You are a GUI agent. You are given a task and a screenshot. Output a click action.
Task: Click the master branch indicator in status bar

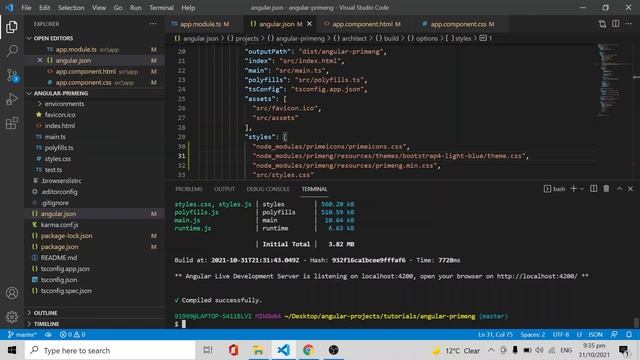[x=22, y=335]
